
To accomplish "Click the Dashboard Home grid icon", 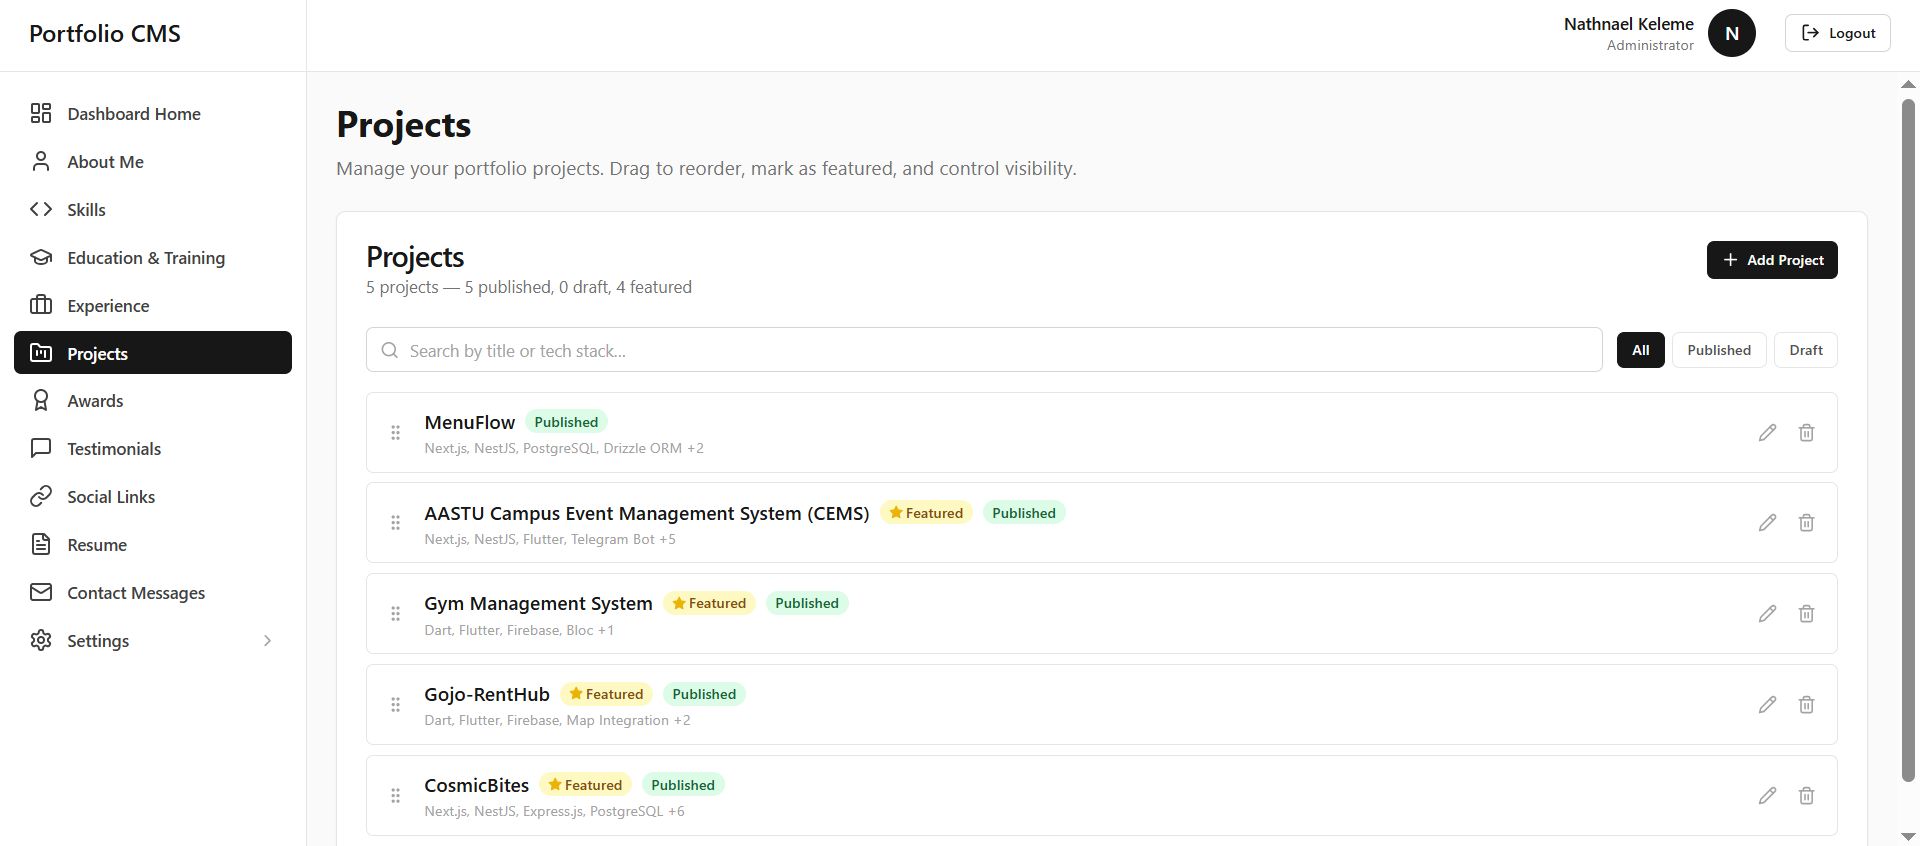I will click(41, 113).
